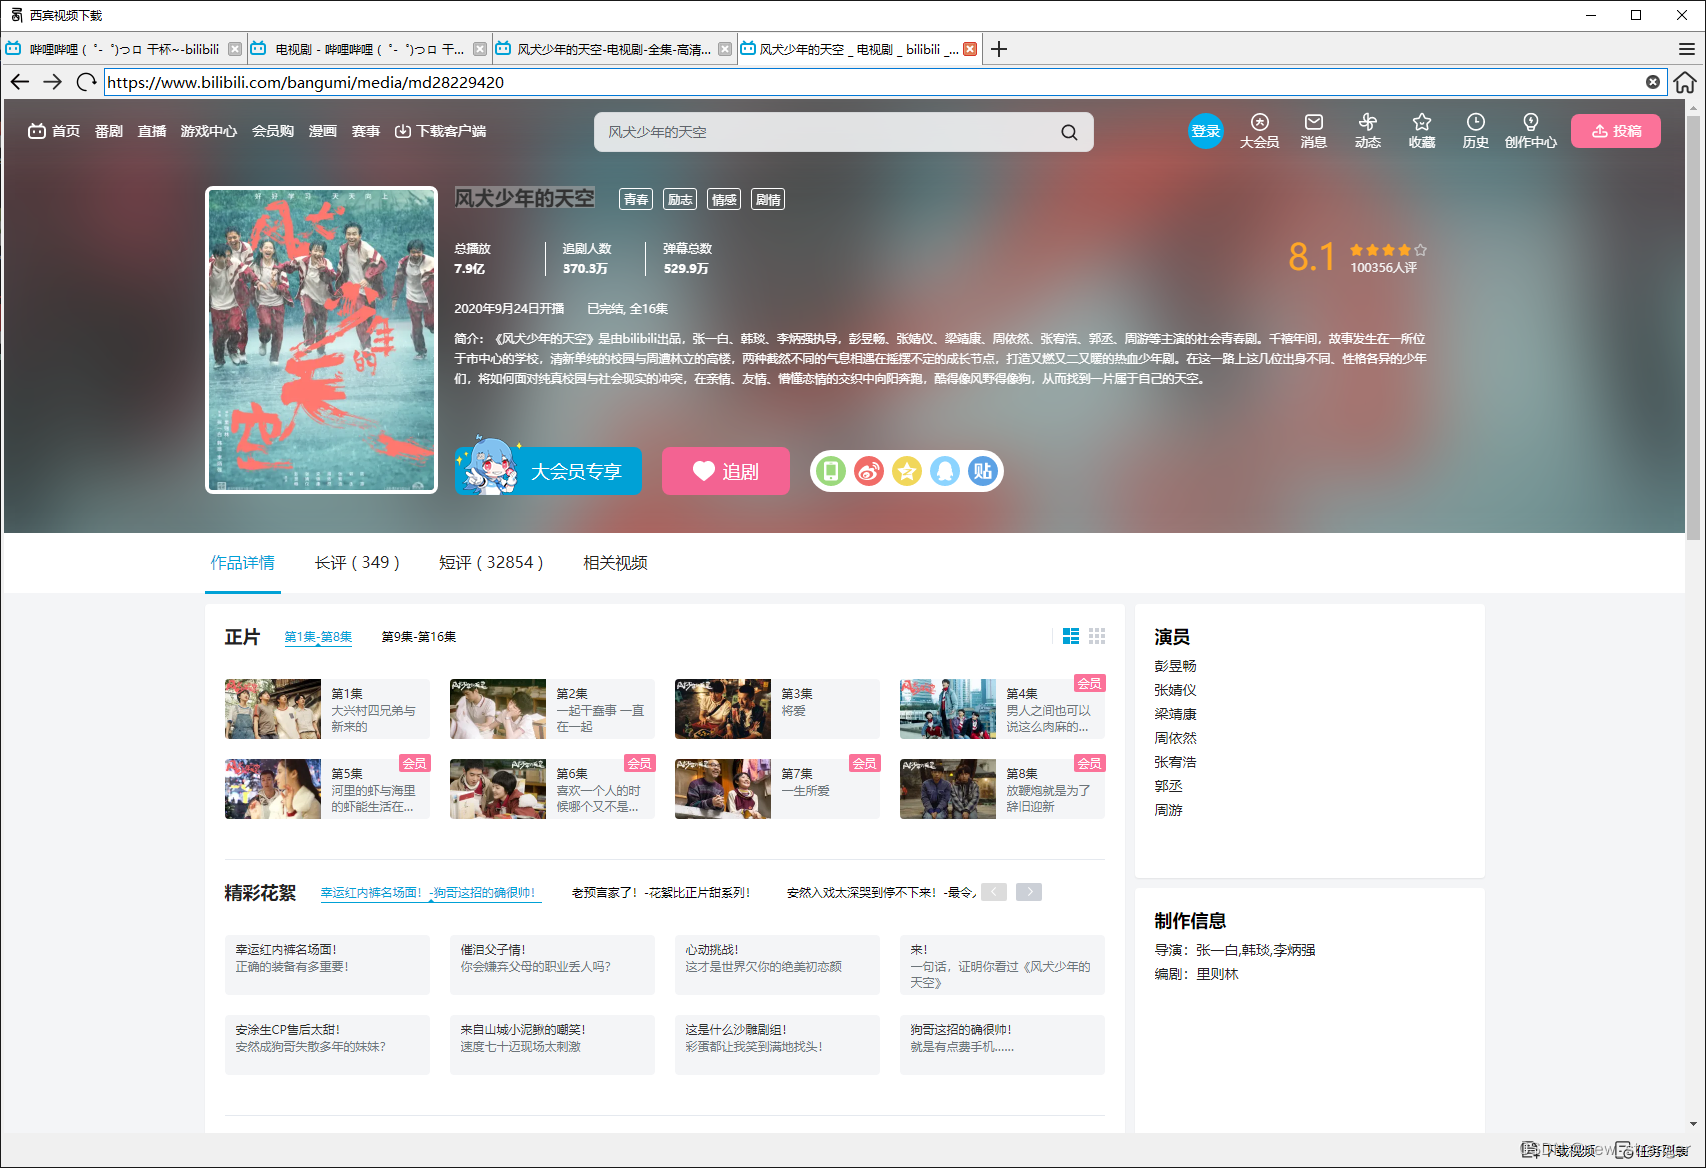Share via the green mobile phone icon
The image size is (1706, 1168).
tap(830, 471)
